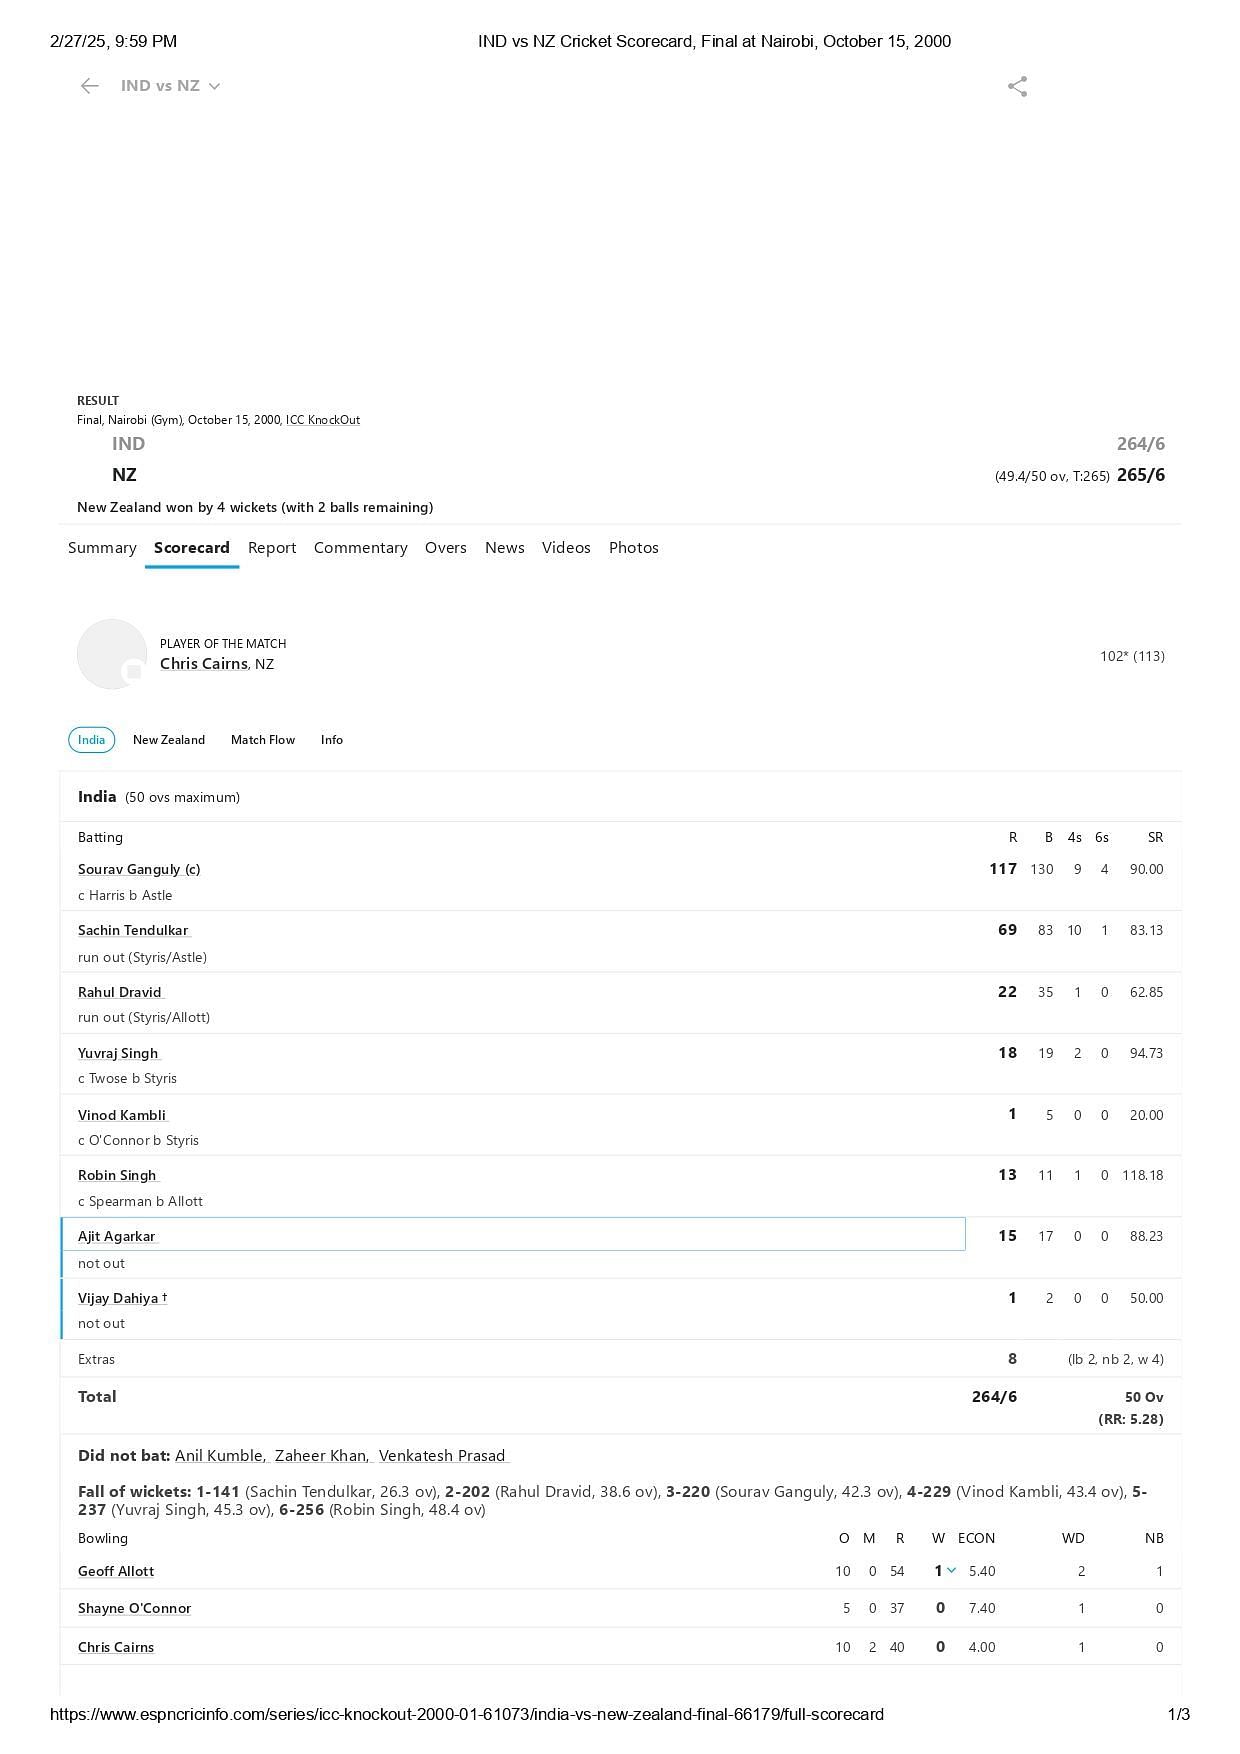The image size is (1240, 1754).
Task: Open the Photos tab
Action: tap(634, 548)
